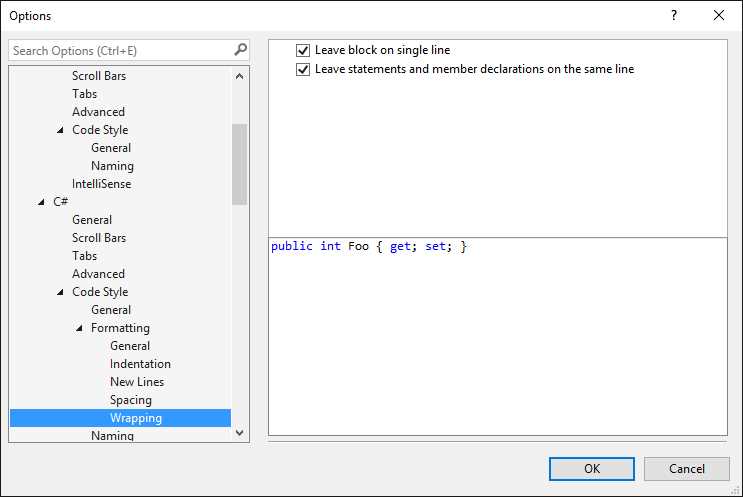Click the search magnifier icon

coord(241,50)
